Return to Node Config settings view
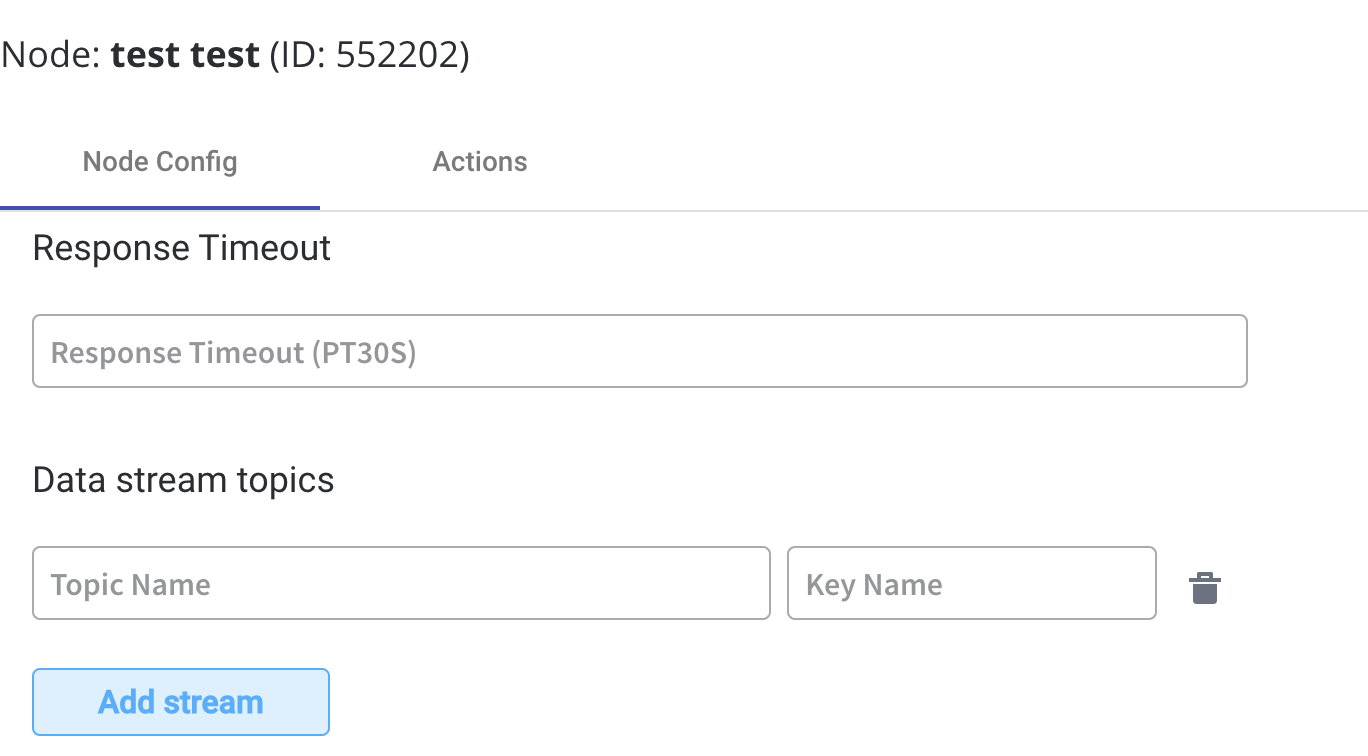The height and width of the screenshot is (756, 1368). tap(160, 162)
